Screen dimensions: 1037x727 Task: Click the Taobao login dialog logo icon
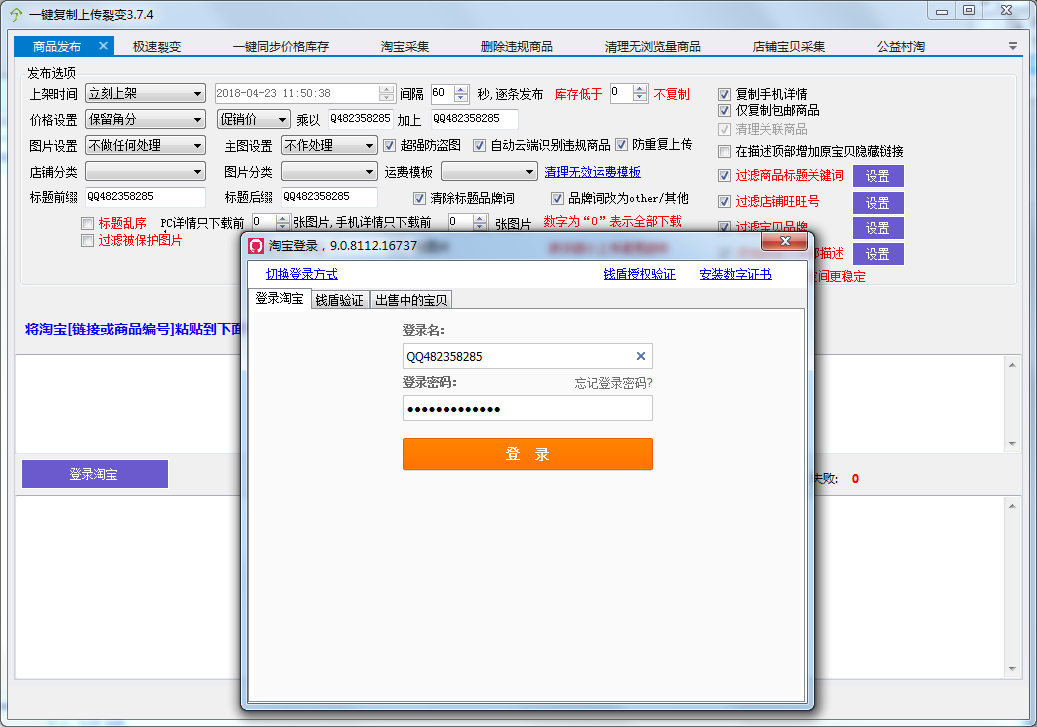tap(256, 245)
